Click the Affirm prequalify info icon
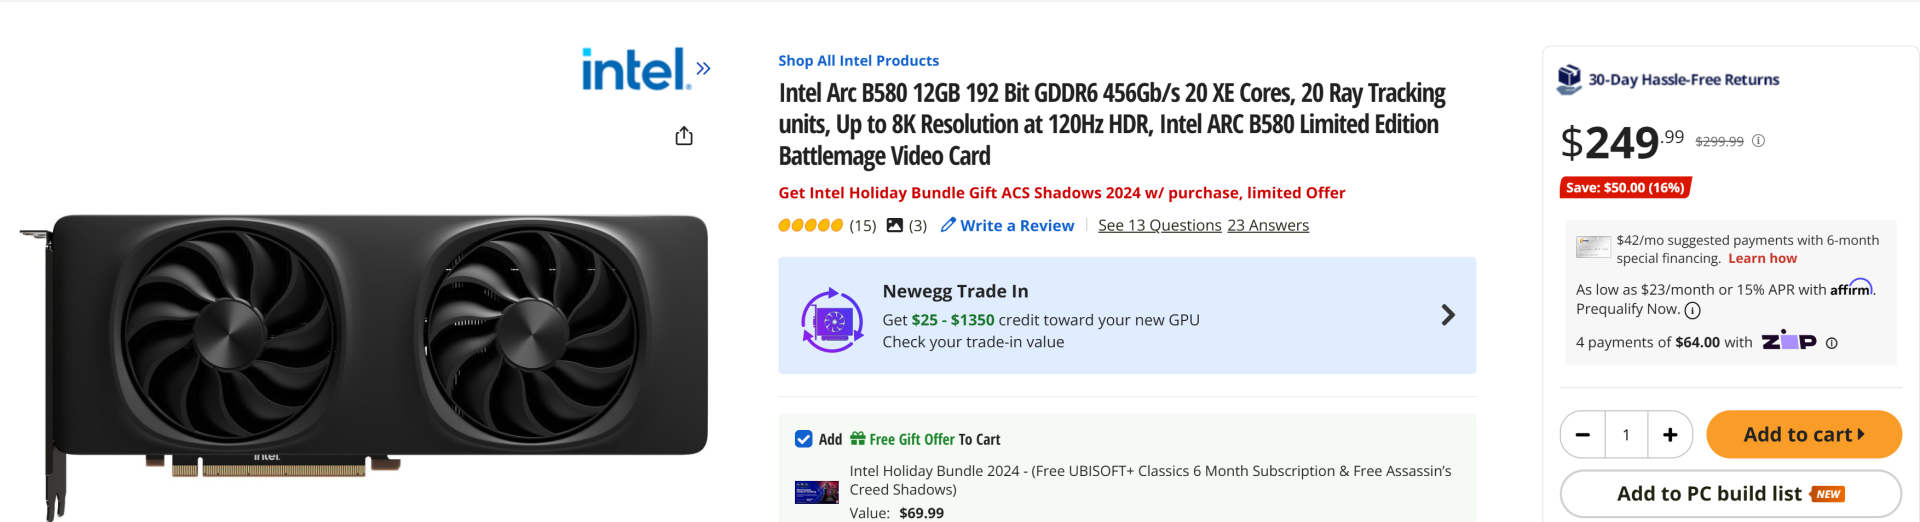 pyautogui.click(x=1692, y=310)
